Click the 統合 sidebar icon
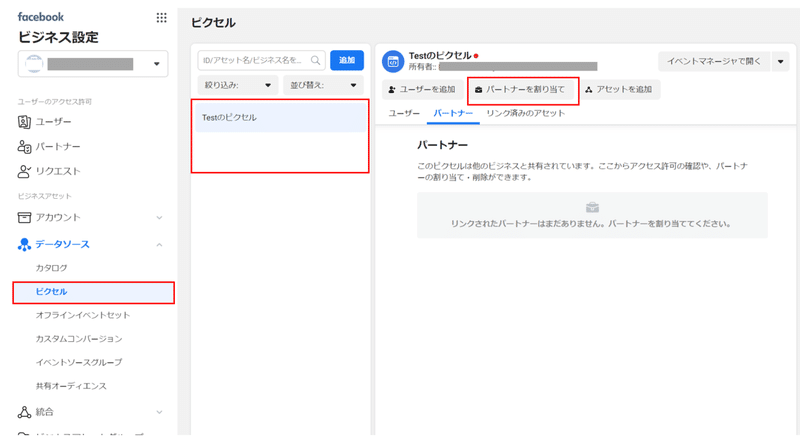Screen dimensions: 800x440 (24, 412)
